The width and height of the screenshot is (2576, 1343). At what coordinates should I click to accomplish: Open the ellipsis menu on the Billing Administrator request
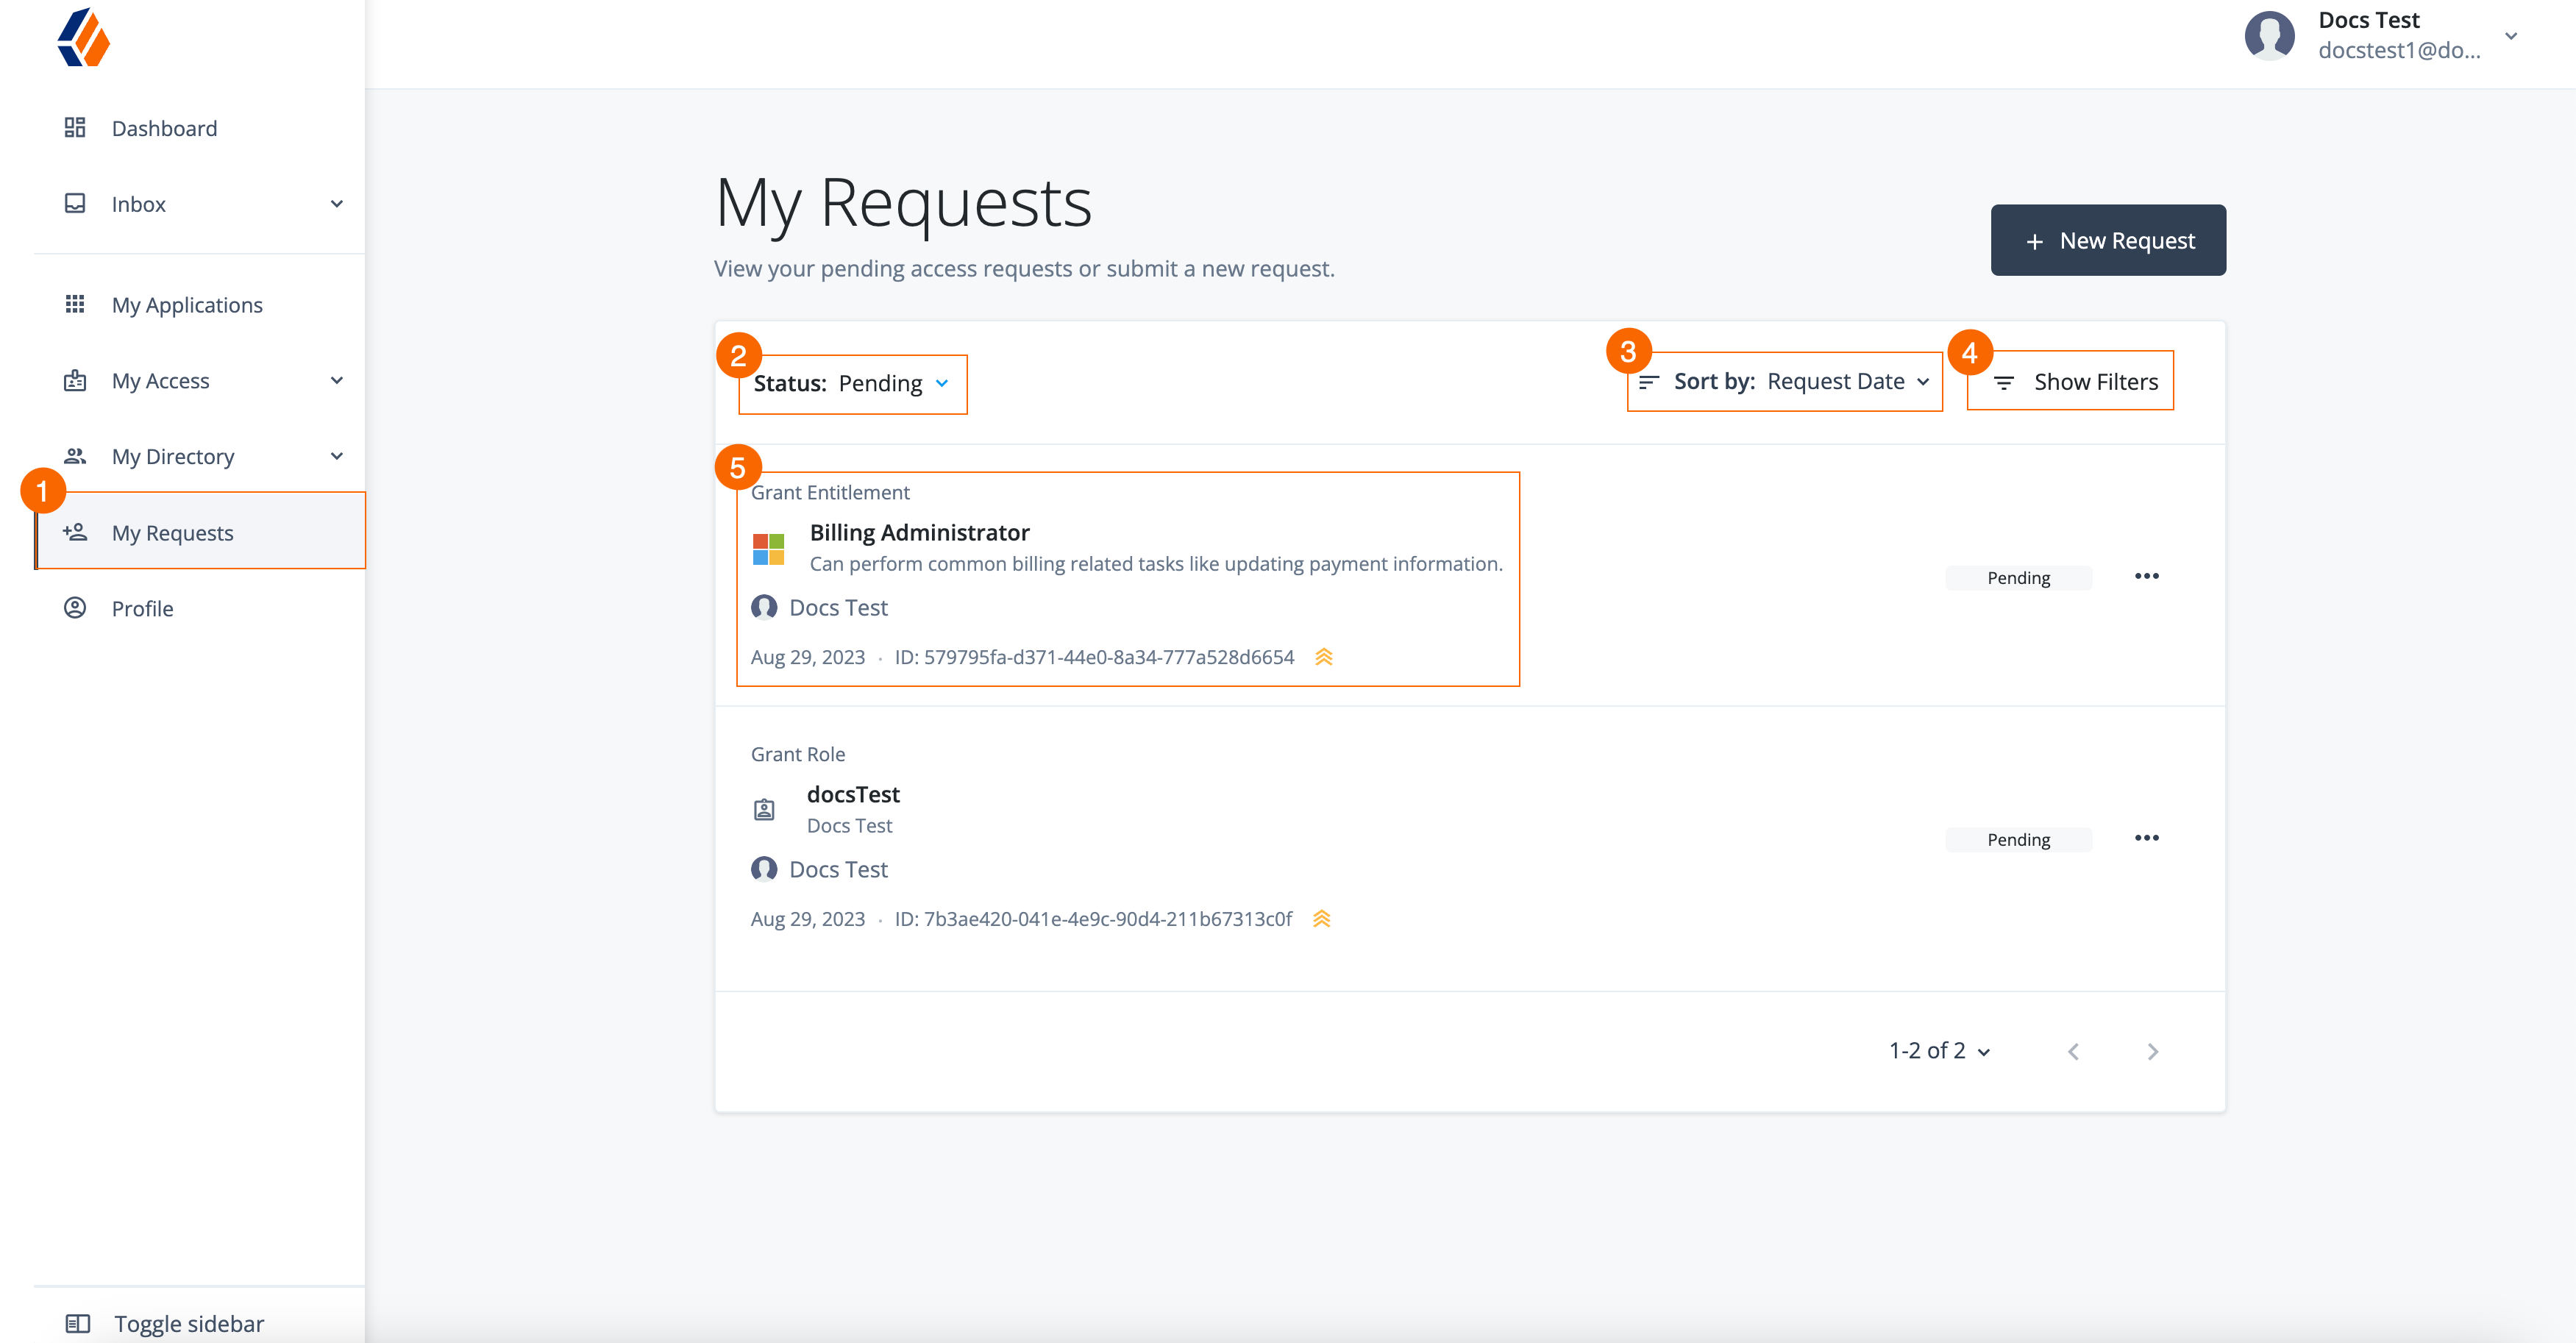2148,576
